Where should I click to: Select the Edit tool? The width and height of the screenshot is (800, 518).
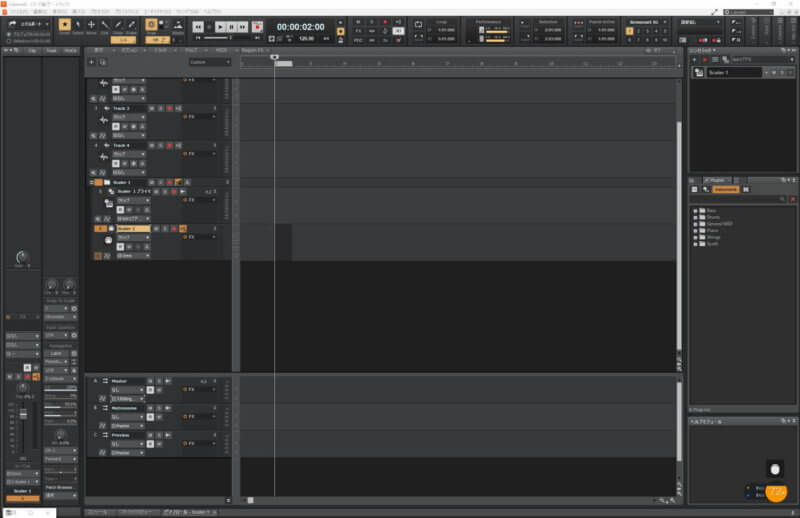click(x=105, y=26)
